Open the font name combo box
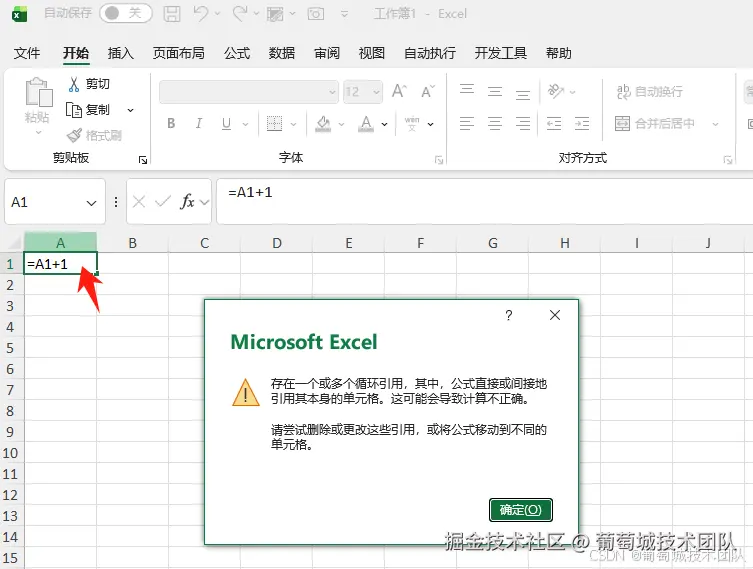This screenshot has height=569, width=753. coord(249,92)
